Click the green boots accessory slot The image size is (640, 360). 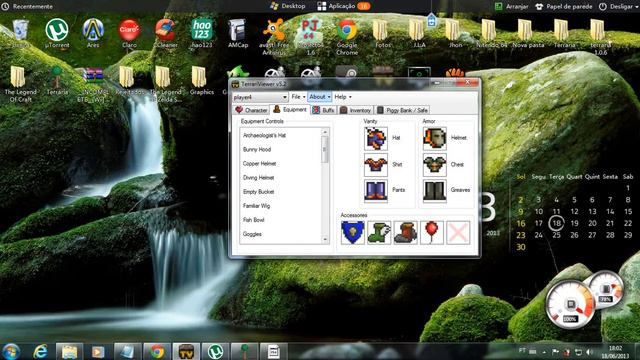[x=379, y=233]
